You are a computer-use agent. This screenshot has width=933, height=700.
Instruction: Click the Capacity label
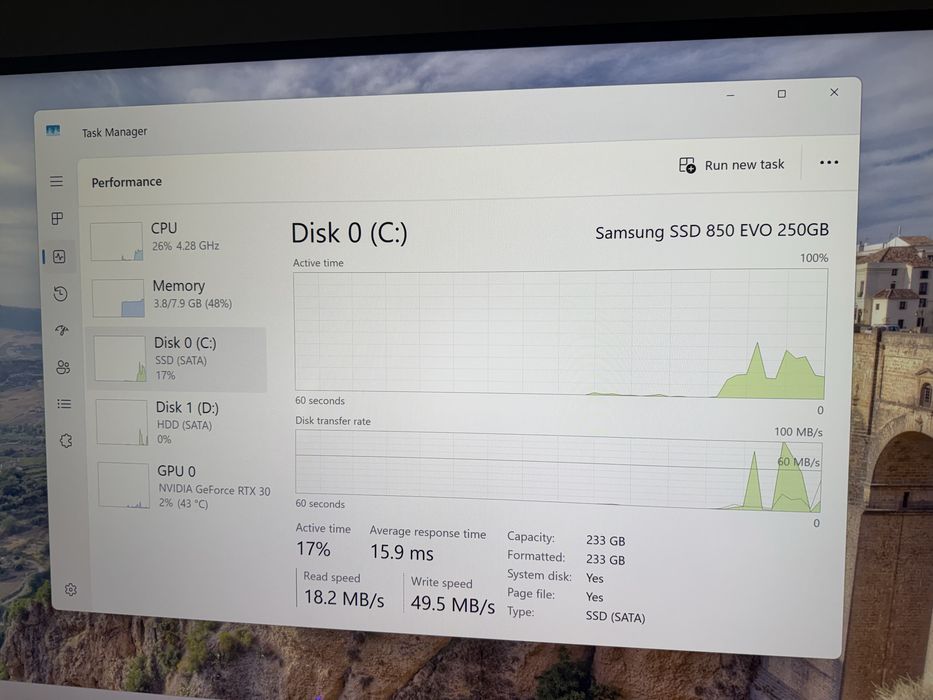click(x=531, y=537)
